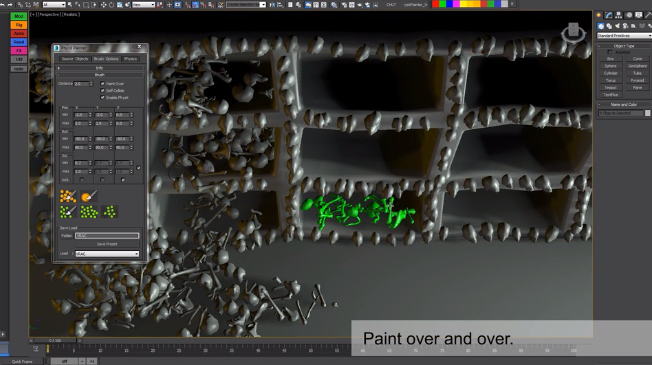Choose the green particles brush icon
This screenshot has height=365, width=652.
68,212
